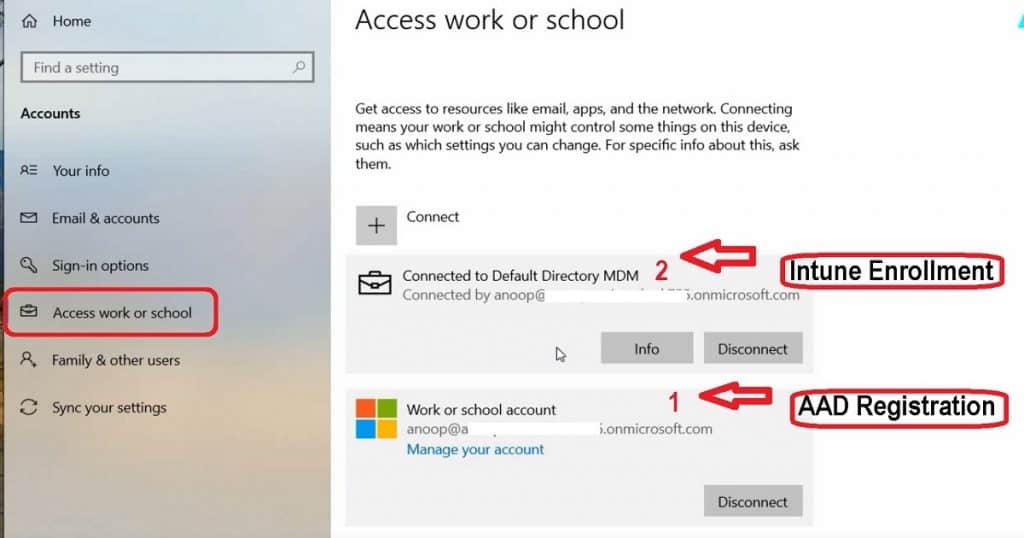Click the Microsoft logo of Work or school account
The width and height of the screenshot is (1024, 538).
pyautogui.click(x=376, y=419)
